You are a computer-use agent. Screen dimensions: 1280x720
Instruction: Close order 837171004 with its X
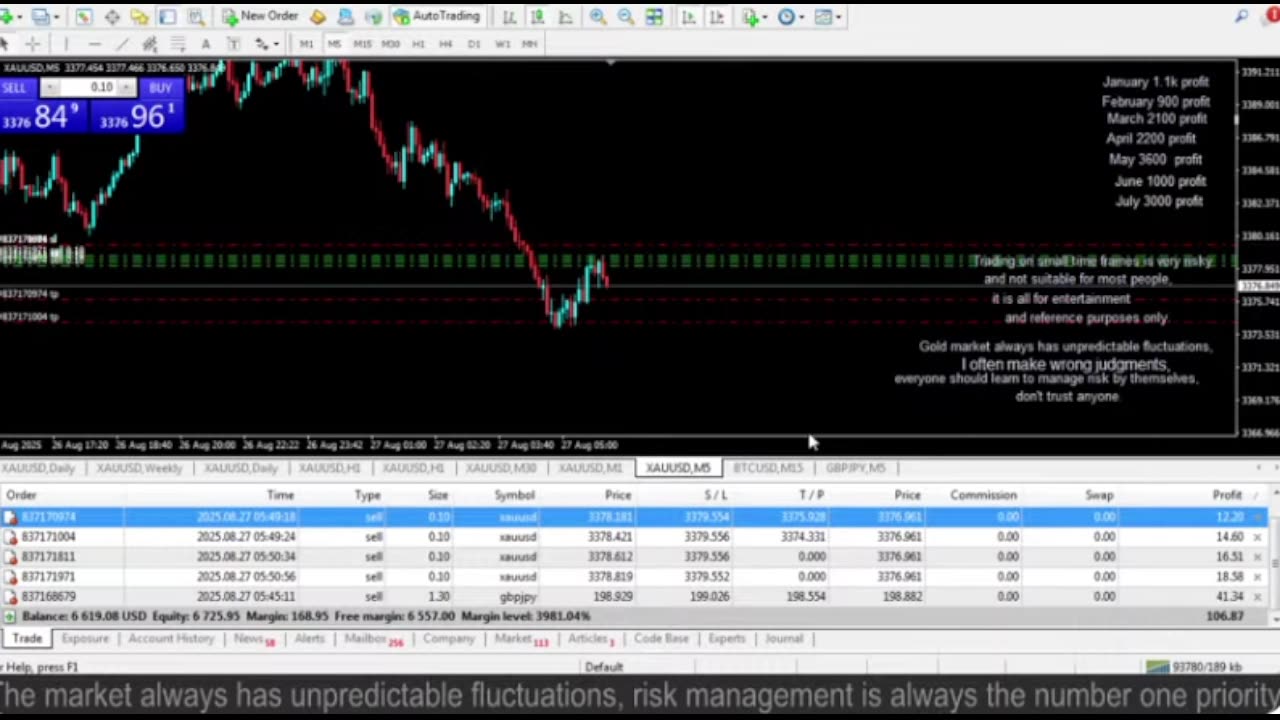pos(1257,537)
